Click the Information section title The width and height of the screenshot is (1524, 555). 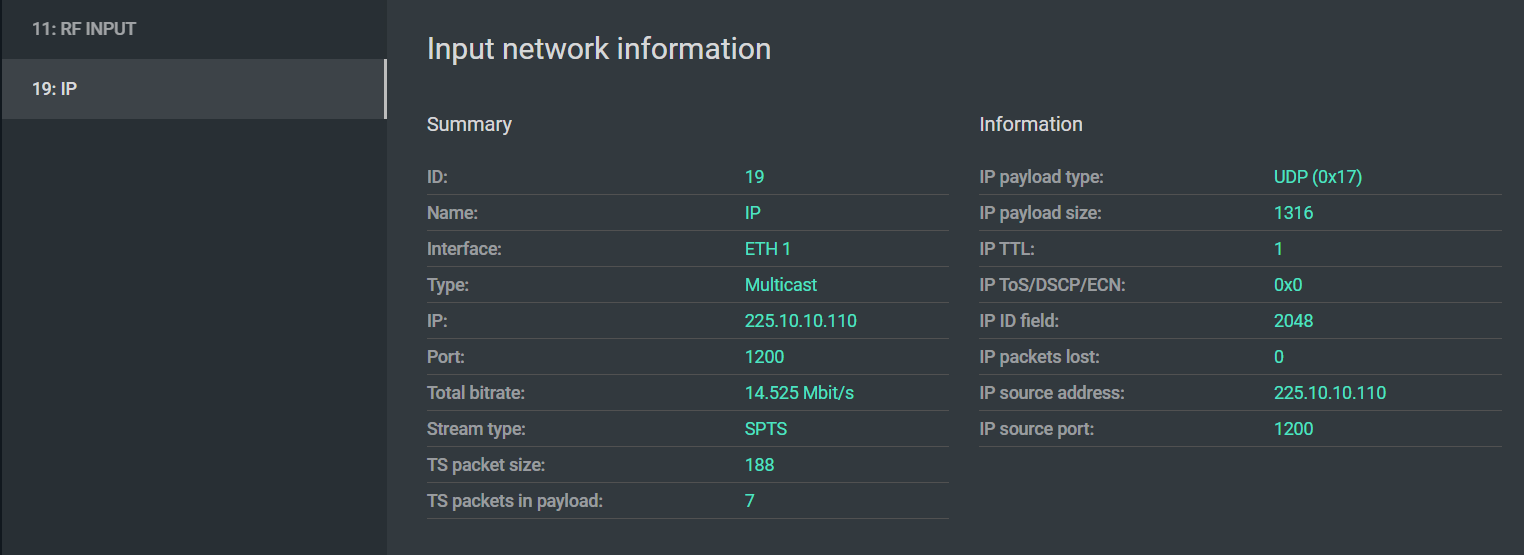tap(1030, 124)
